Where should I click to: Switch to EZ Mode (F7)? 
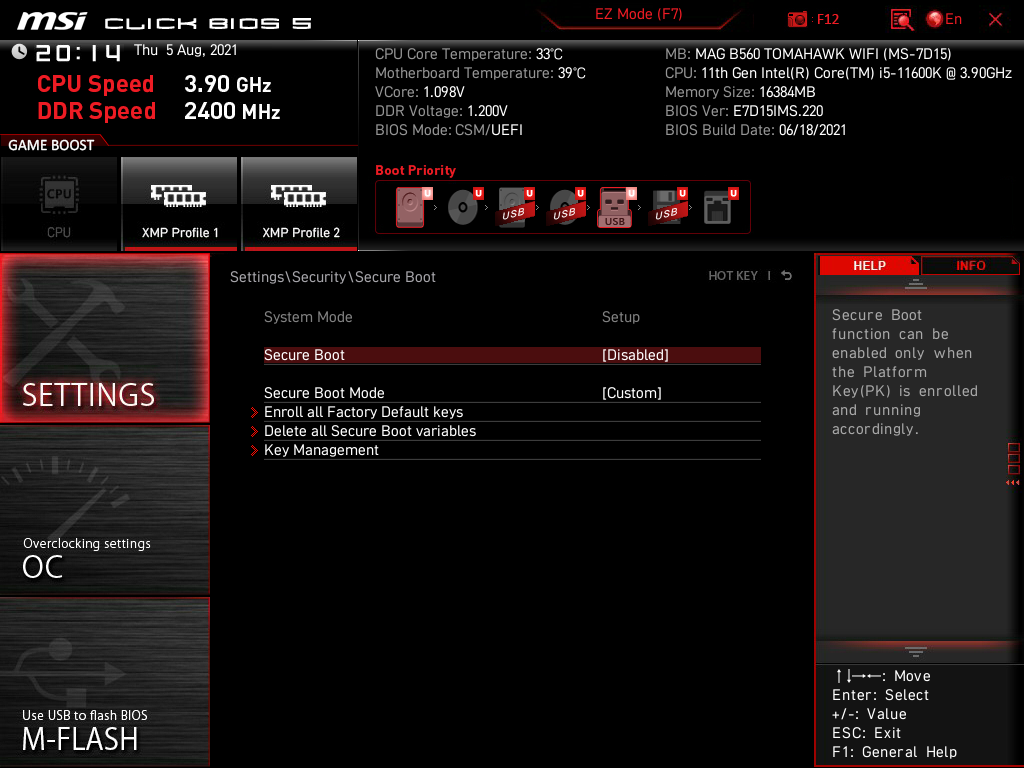(638, 14)
